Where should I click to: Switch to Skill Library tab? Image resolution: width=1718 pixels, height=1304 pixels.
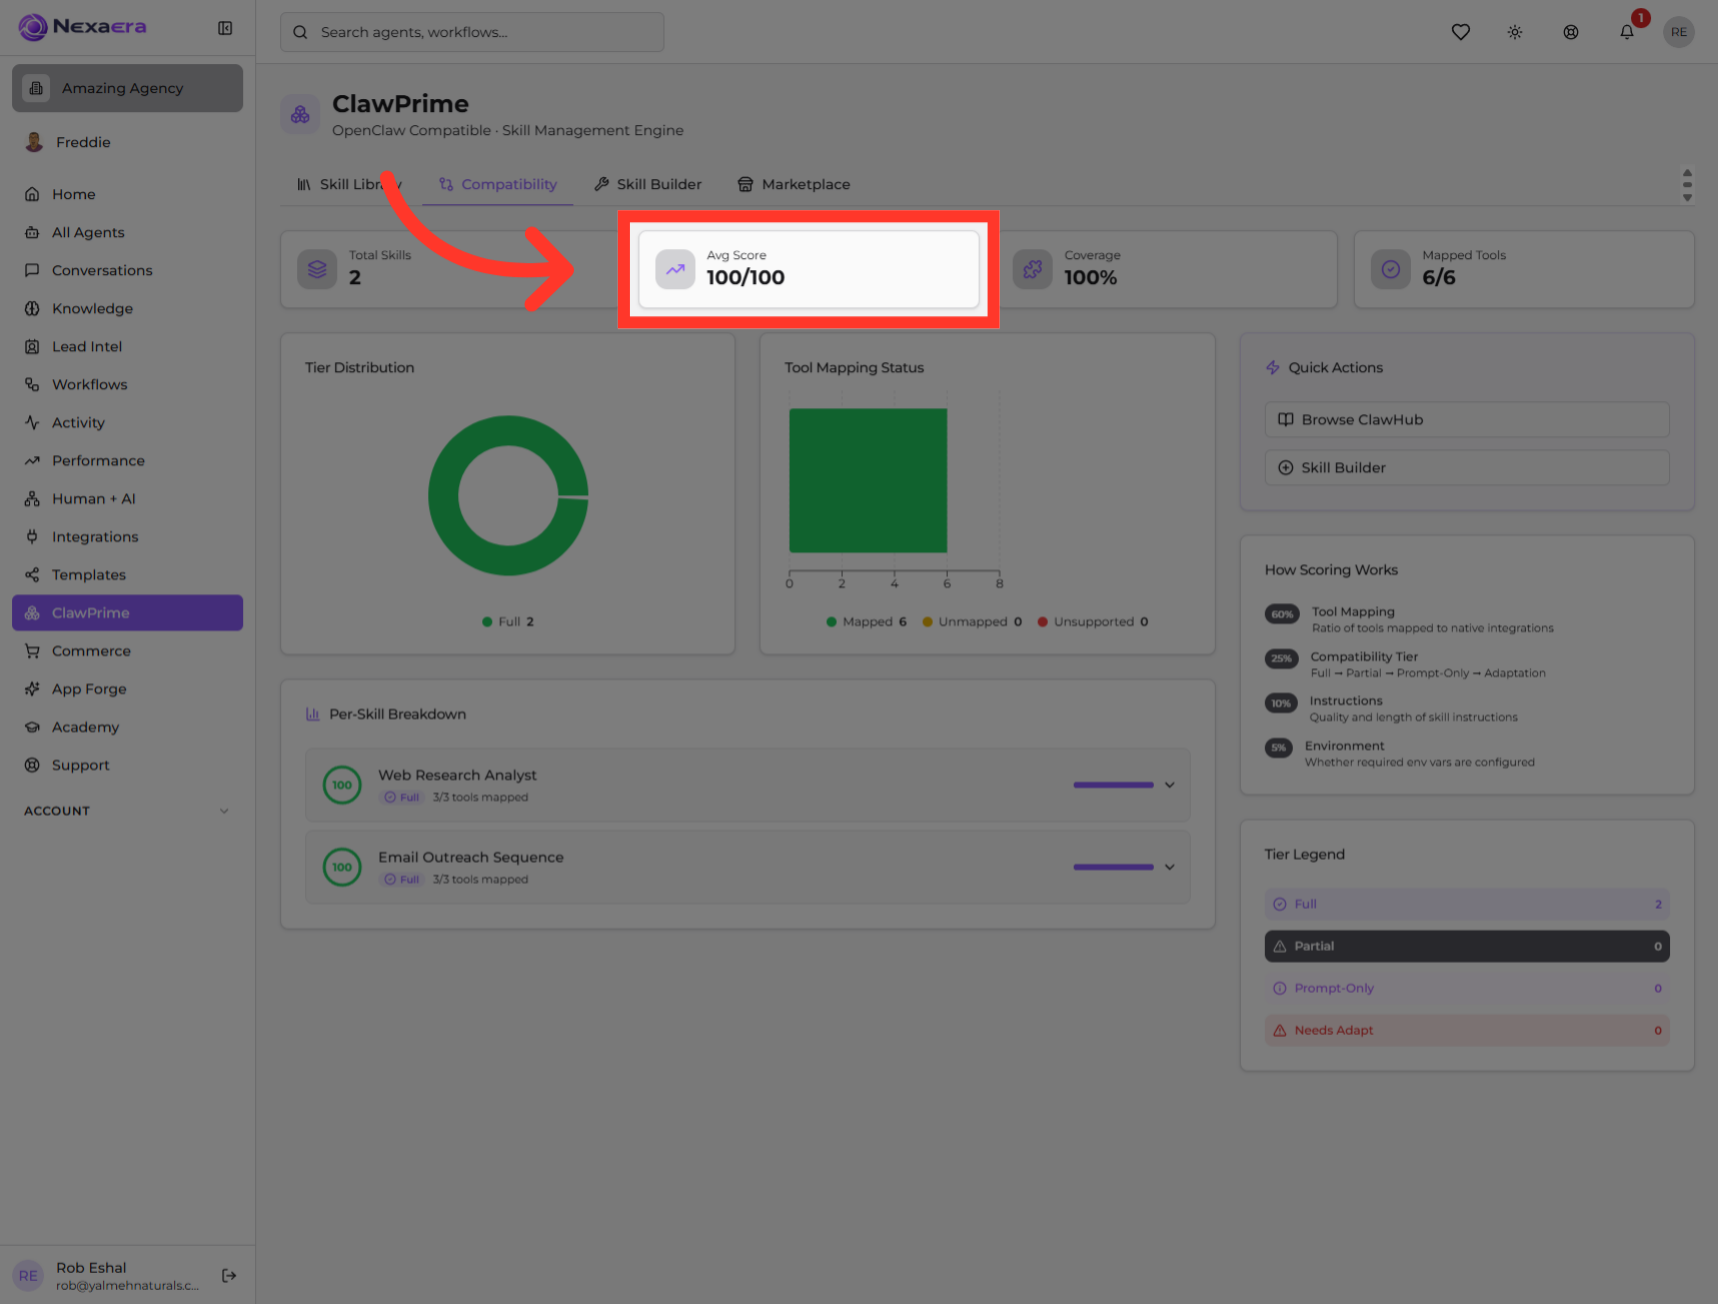[x=349, y=184]
